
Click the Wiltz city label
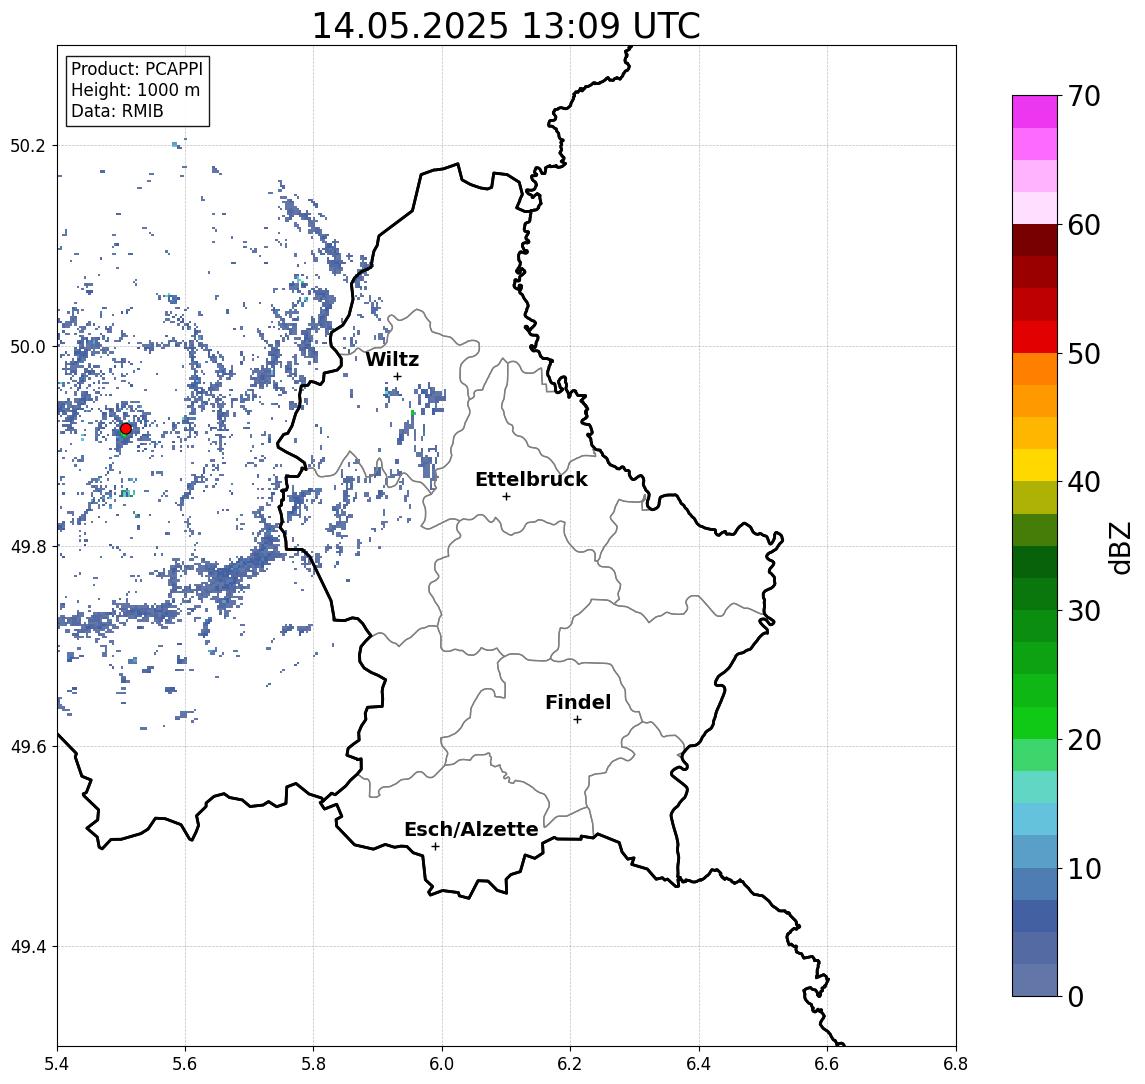pyautogui.click(x=392, y=359)
